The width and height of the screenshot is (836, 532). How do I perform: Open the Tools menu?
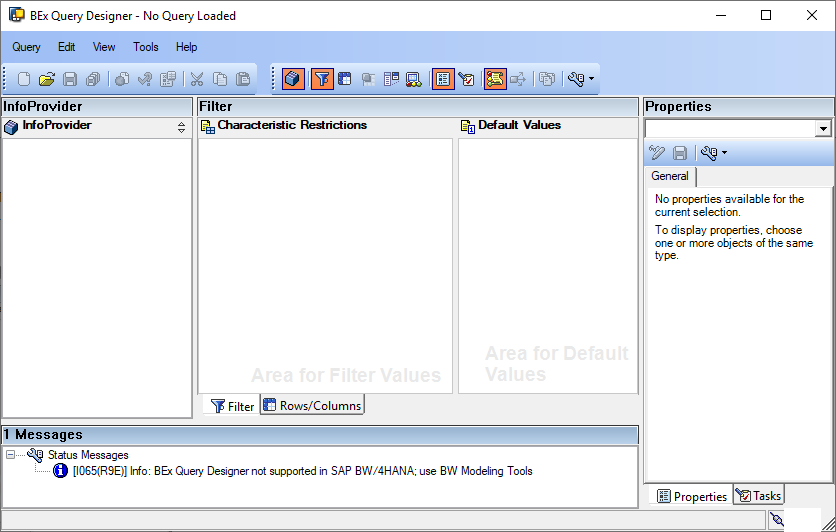pos(146,47)
